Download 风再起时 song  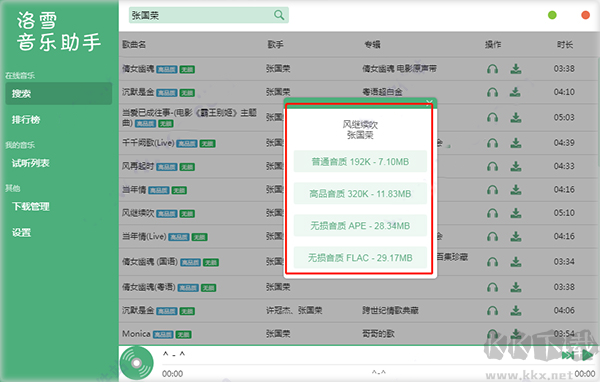[x=515, y=167]
